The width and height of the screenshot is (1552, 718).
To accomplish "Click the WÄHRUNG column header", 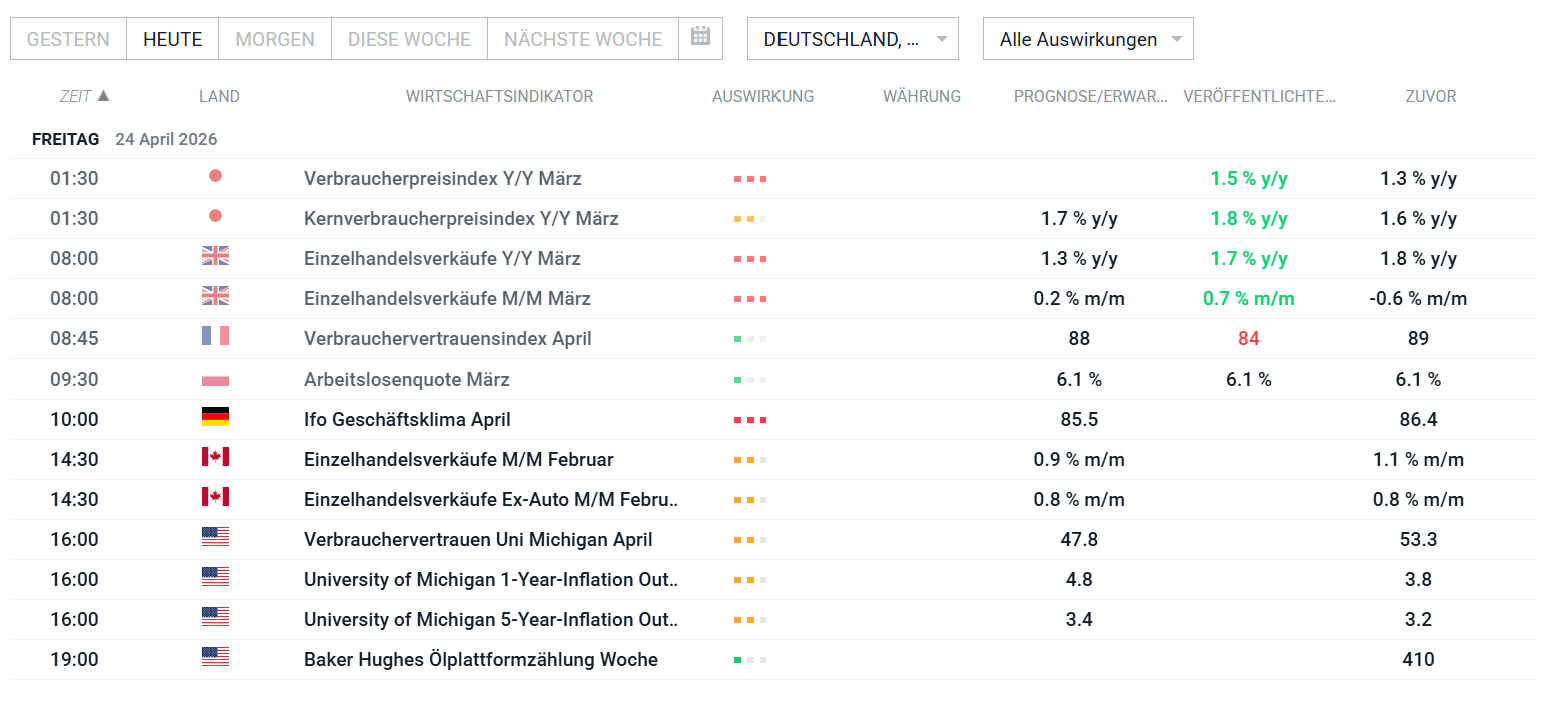I will [921, 96].
